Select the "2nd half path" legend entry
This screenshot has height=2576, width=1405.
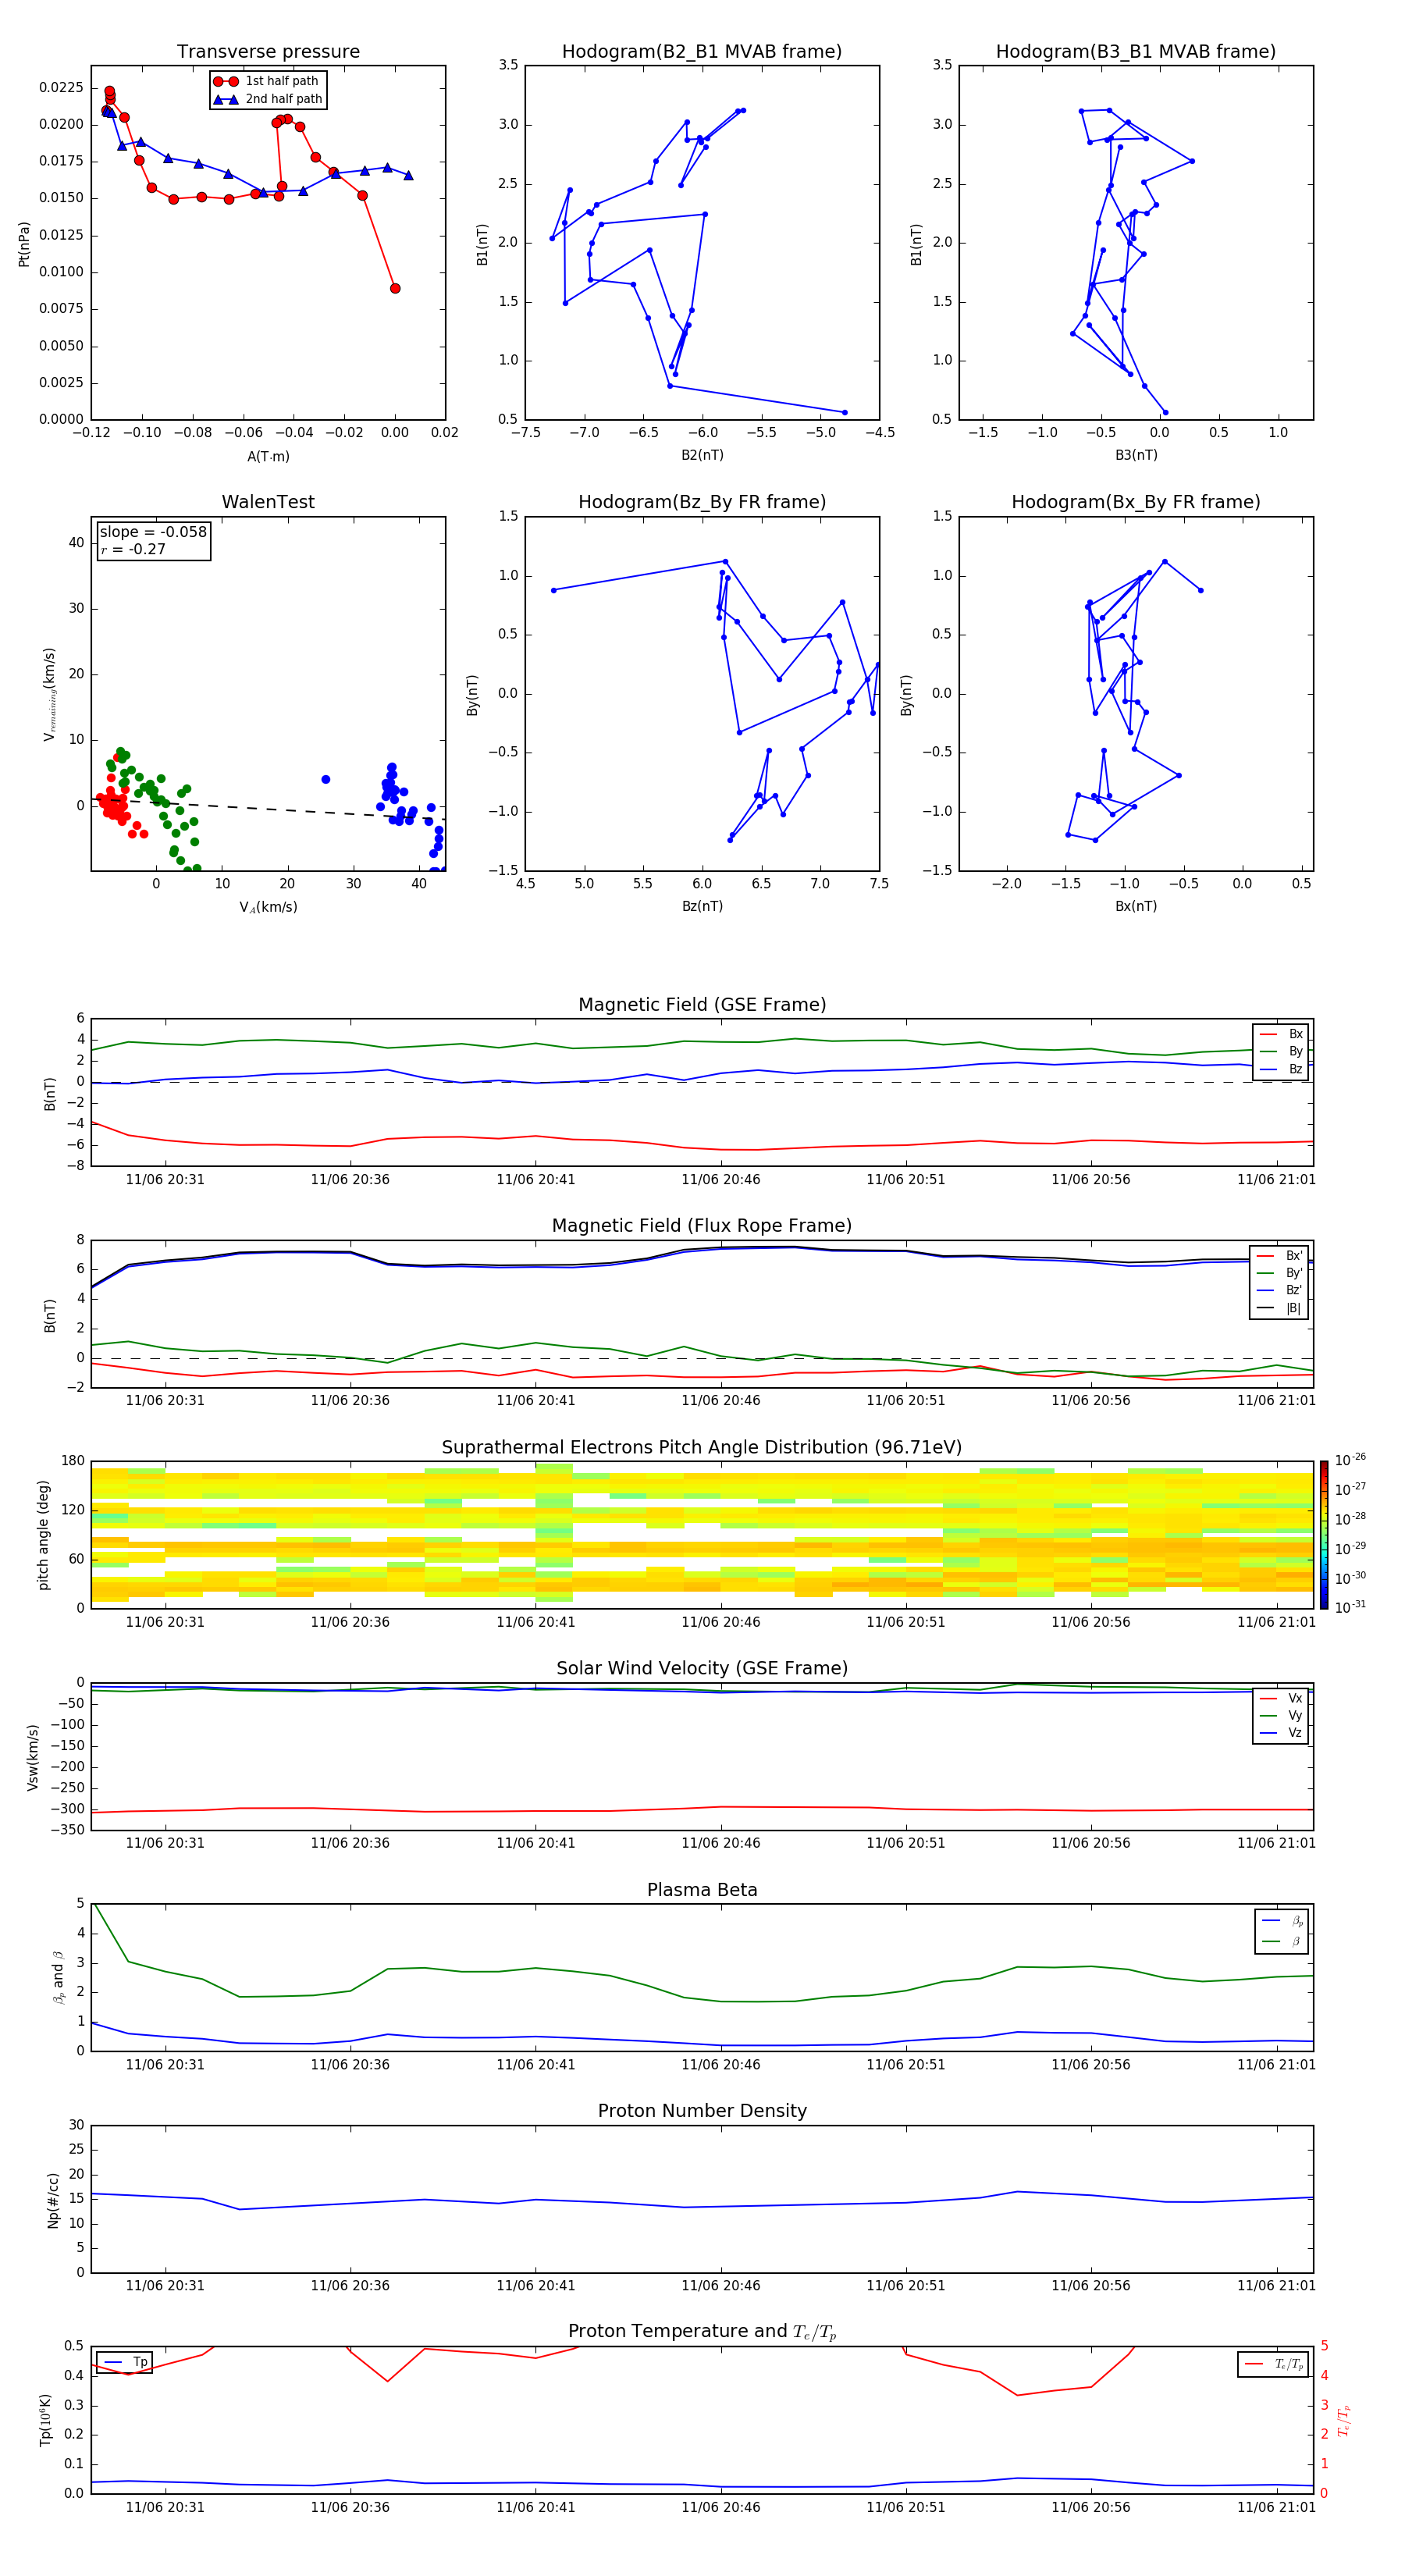pyautogui.click(x=268, y=99)
